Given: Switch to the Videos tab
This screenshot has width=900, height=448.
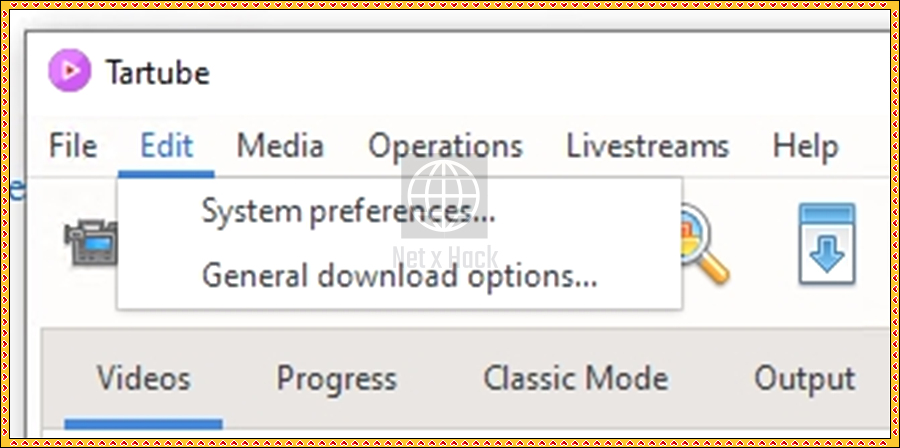Looking at the screenshot, I should click(143, 379).
